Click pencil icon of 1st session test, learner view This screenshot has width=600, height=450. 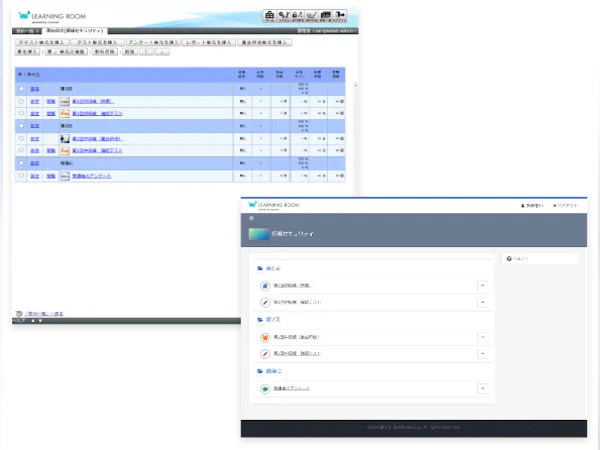click(x=265, y=302)
